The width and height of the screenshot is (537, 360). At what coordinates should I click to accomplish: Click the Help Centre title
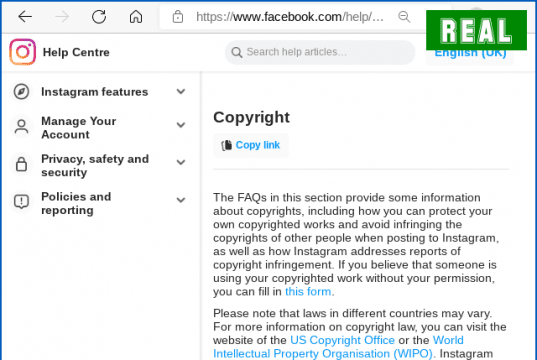pyautogui.click(x=76, y=52)
